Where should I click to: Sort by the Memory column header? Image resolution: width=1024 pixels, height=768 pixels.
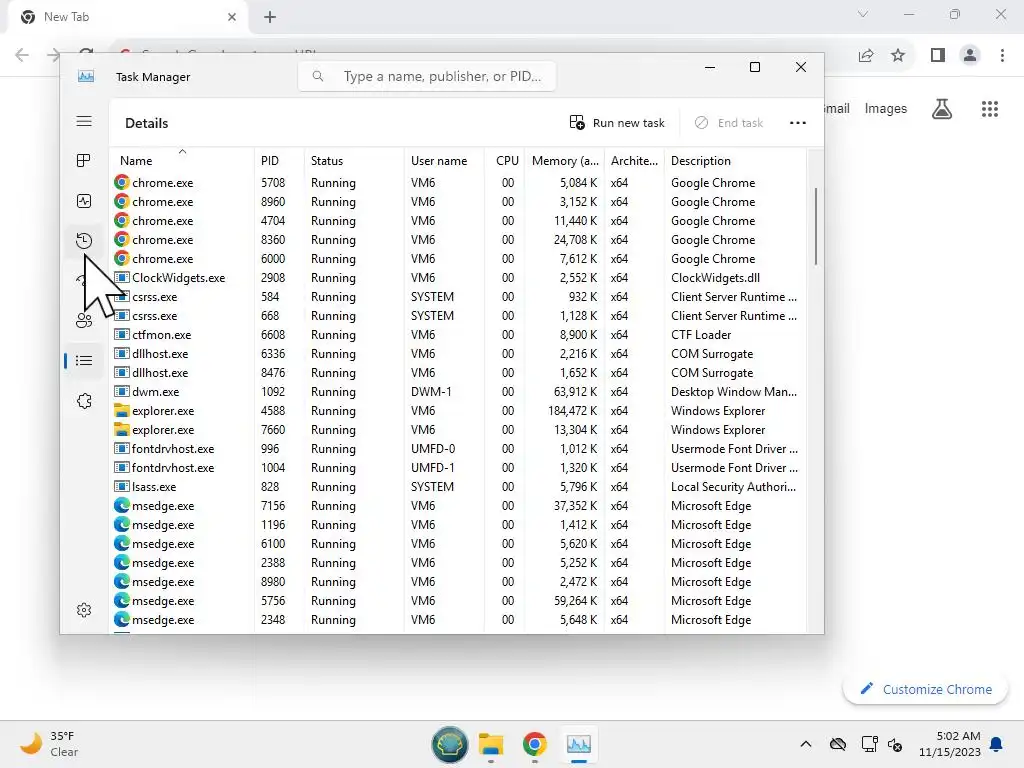[x=564, y=161]
